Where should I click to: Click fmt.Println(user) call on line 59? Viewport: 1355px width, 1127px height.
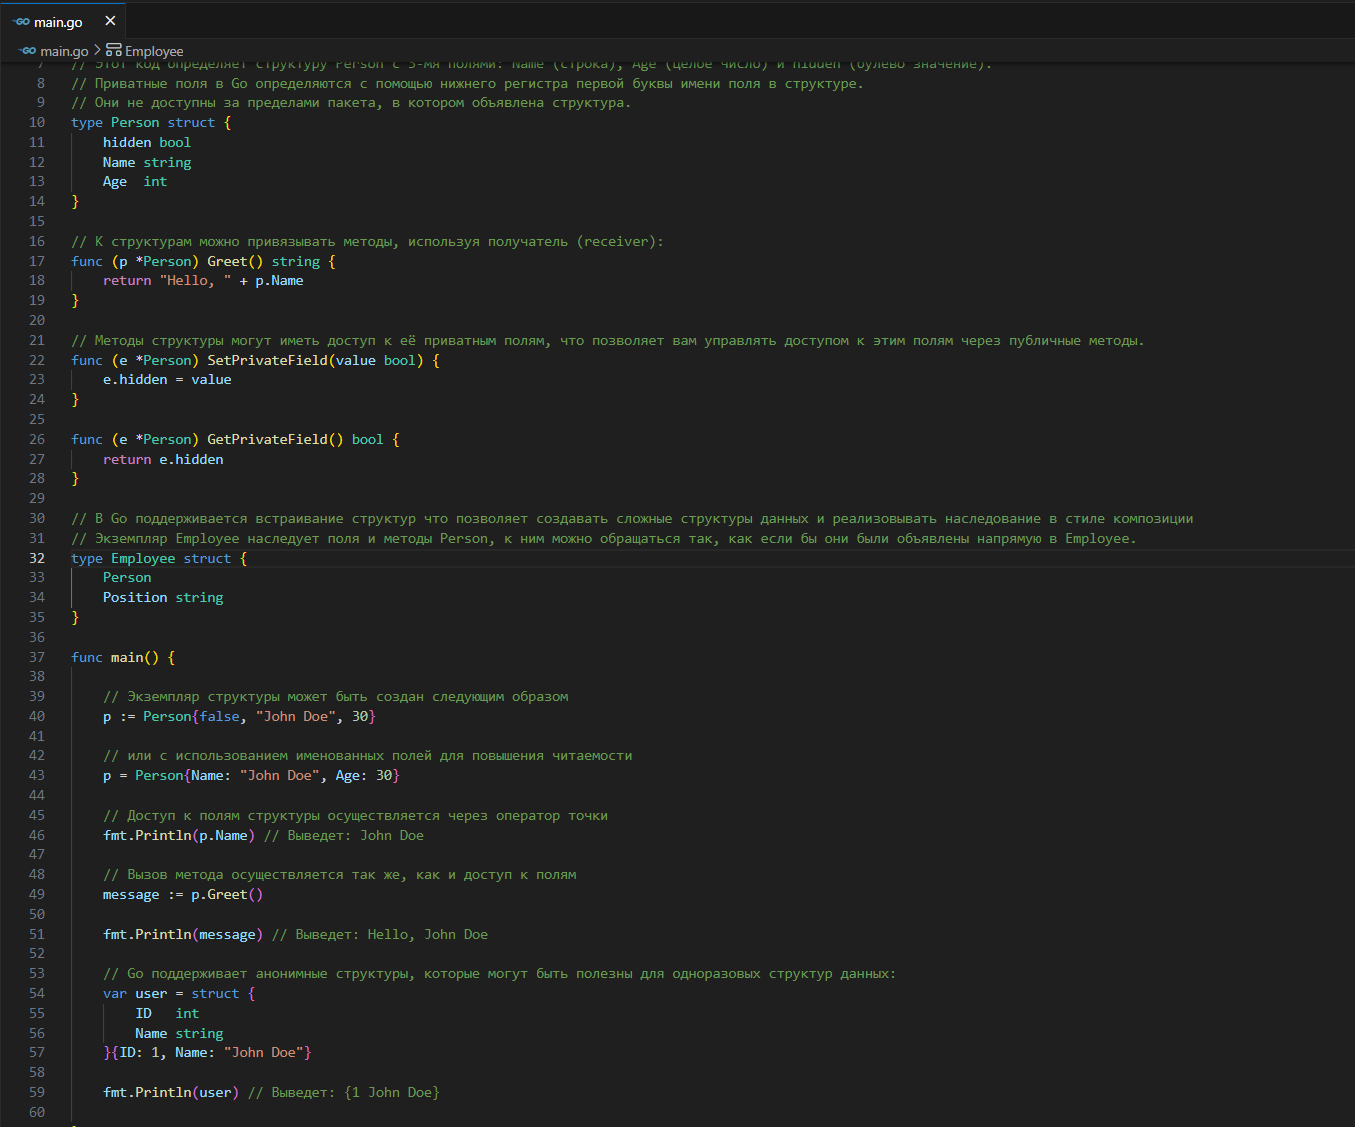[x=171, y=1092]
